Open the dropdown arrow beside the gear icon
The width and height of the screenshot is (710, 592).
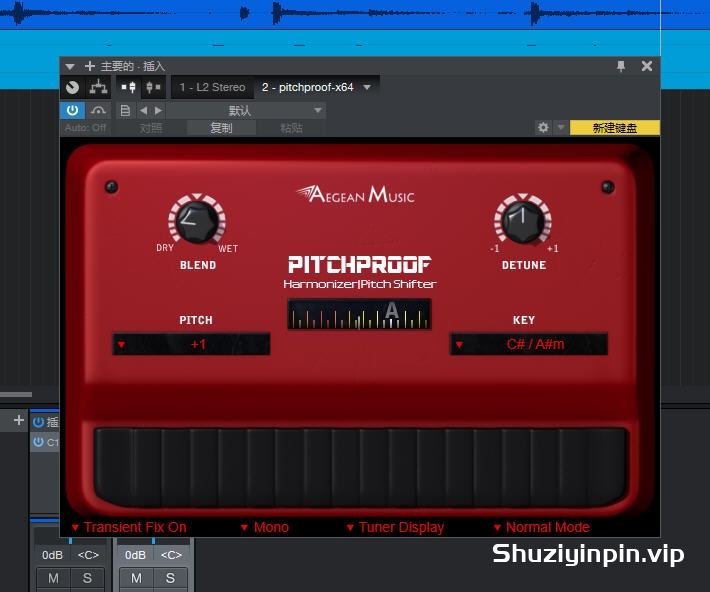coord(561,127)
